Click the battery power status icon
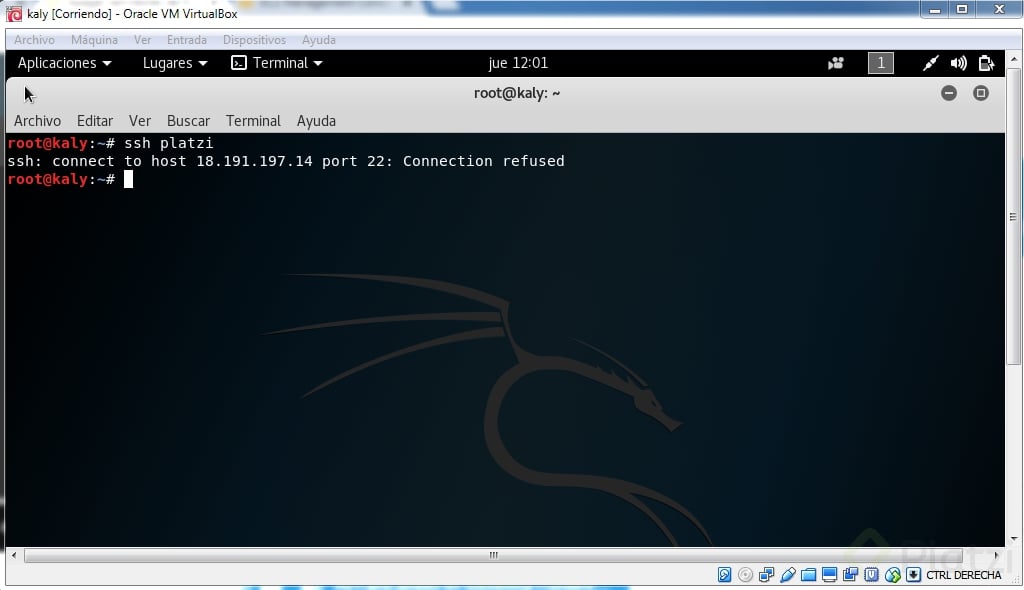Image resolution: width=1024 pixels, height=590 pixels. 986,63
